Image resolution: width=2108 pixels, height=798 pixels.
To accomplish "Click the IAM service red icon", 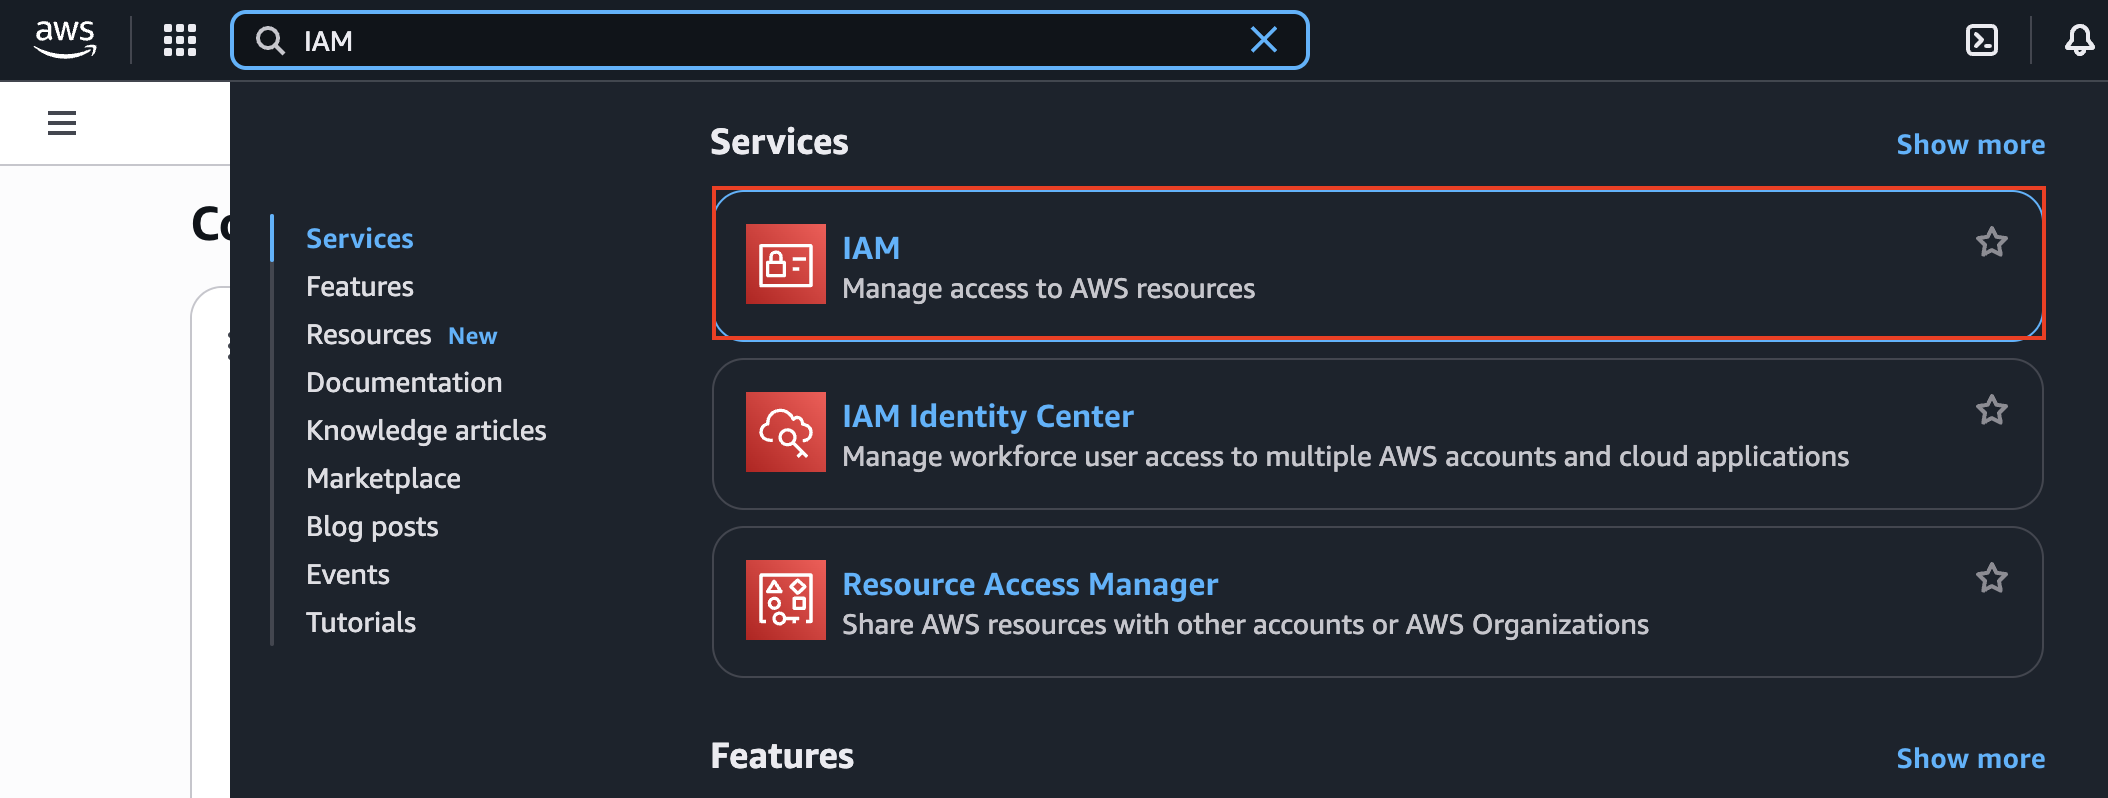I will 786,264.
